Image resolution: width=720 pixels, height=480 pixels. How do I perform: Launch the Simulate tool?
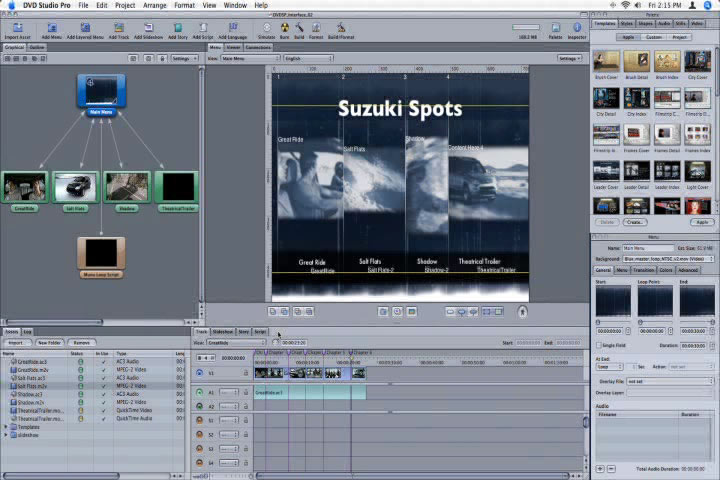[266, 28]
